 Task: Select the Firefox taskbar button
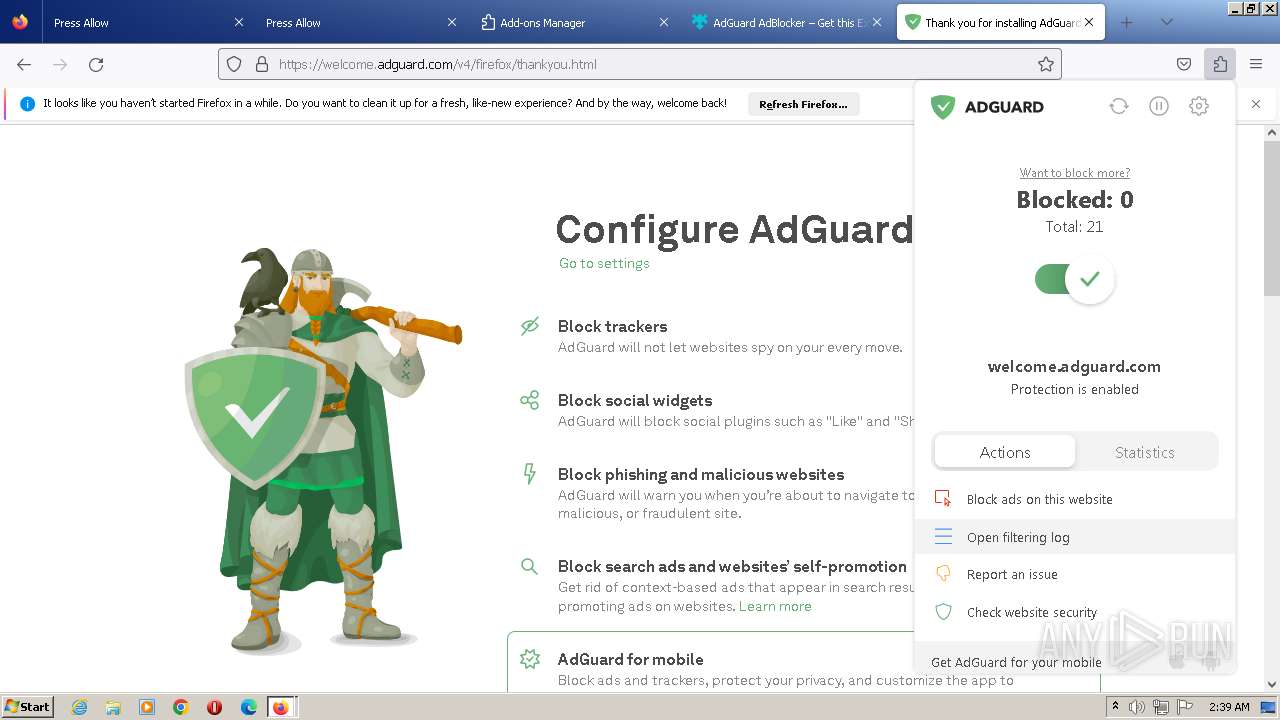tap(281, 707)
